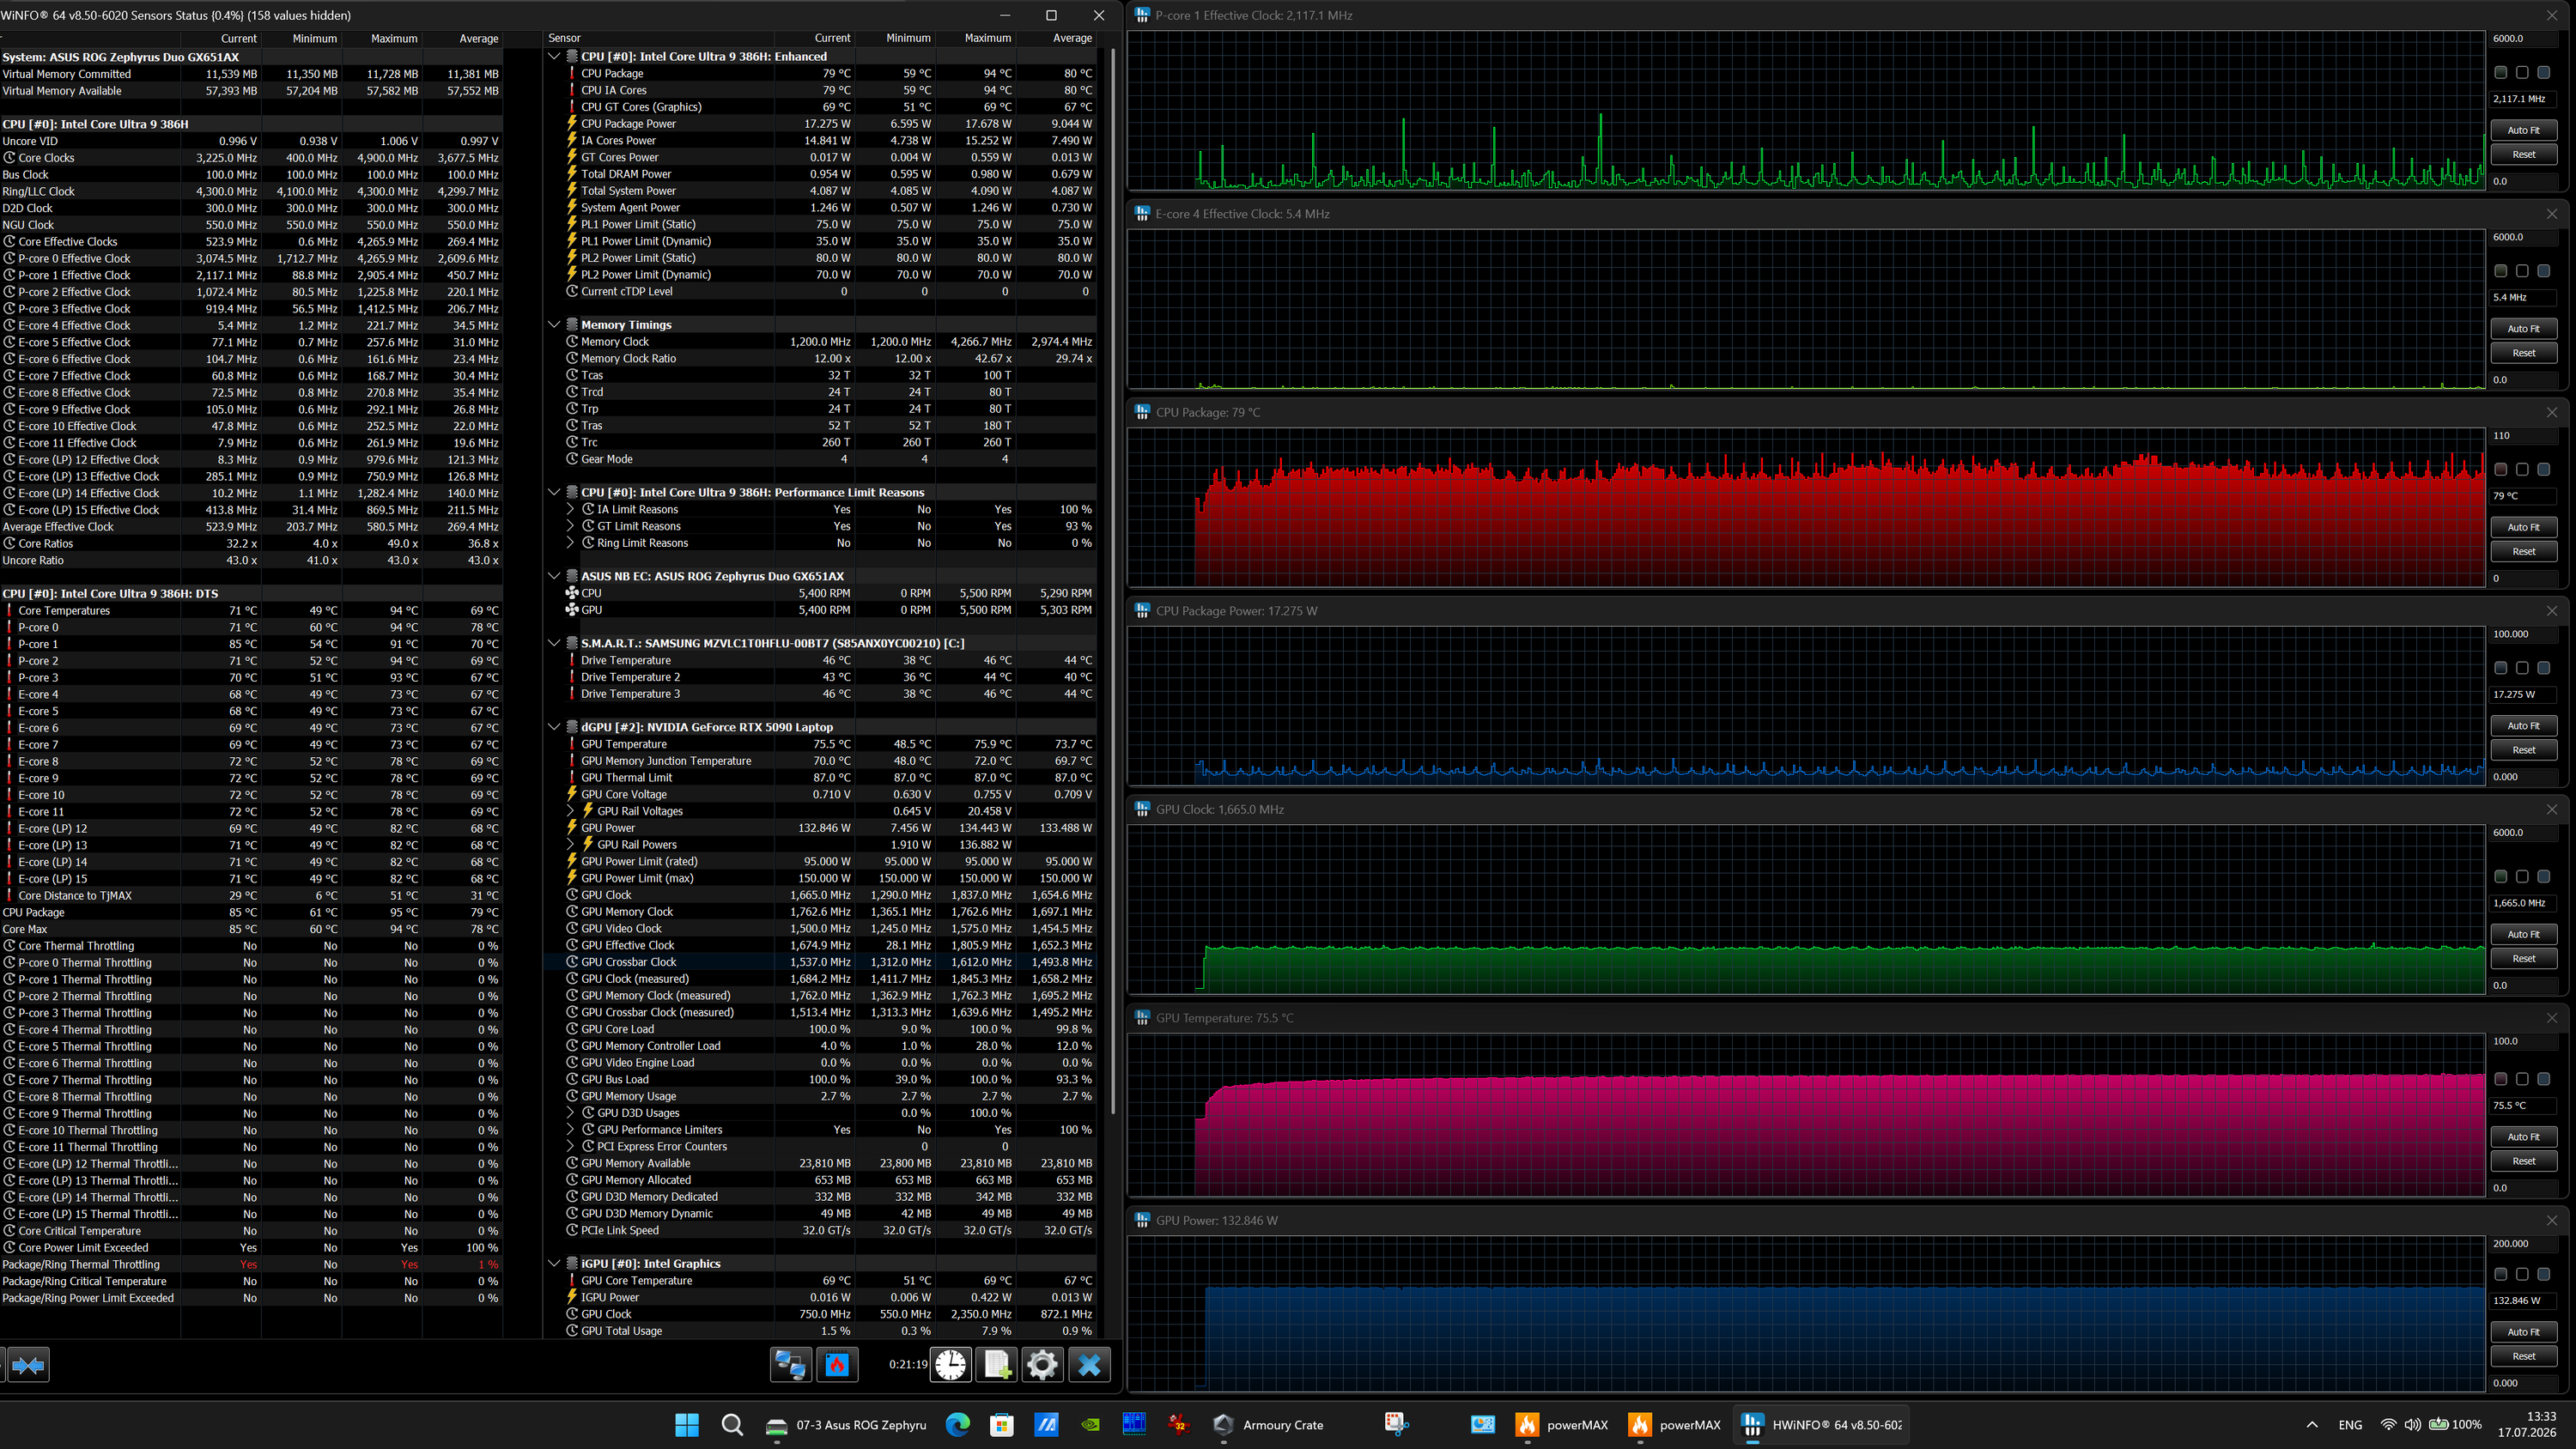Open Microsoft Edge from the taskbar
This screenshot has width=2576, height=1449.
(x=957, y=1425)
